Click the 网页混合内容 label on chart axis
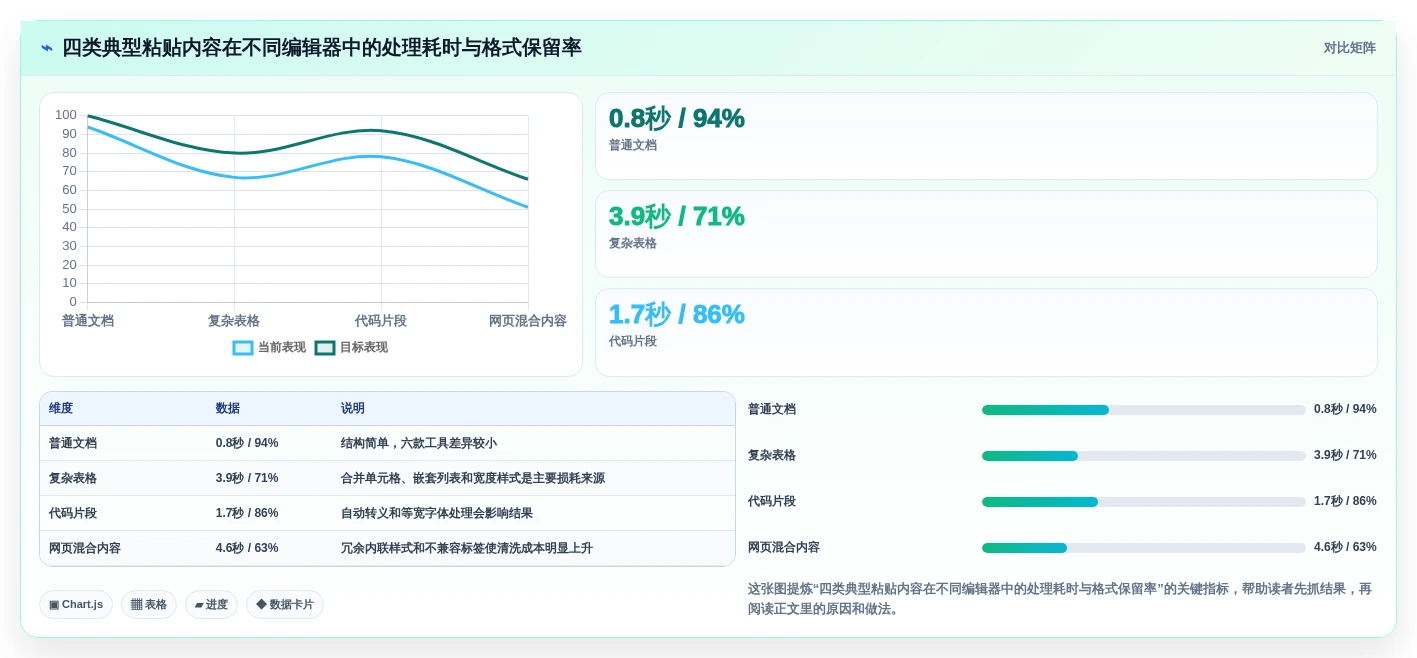This screenshot has height=658, width=1417. pos(528,321)
